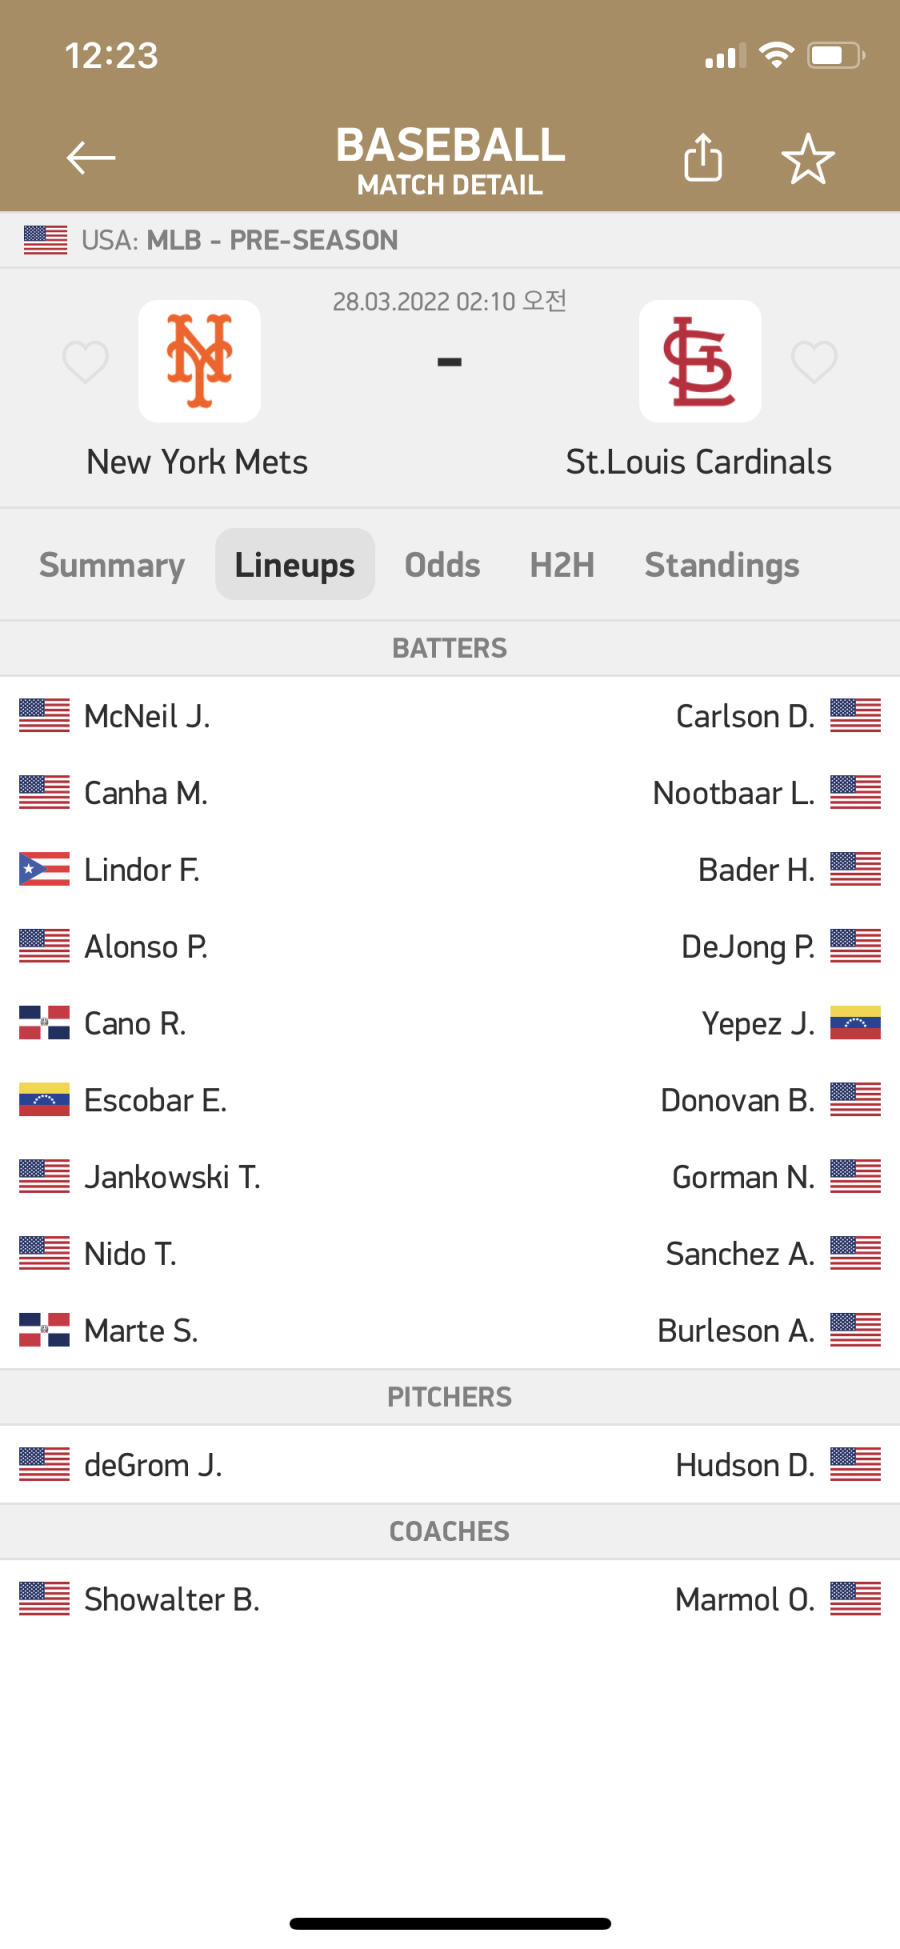The width and height of the screenshot is (900, 1949).
Task: Open pitcher deGrom J. details
Action: 153,1465
